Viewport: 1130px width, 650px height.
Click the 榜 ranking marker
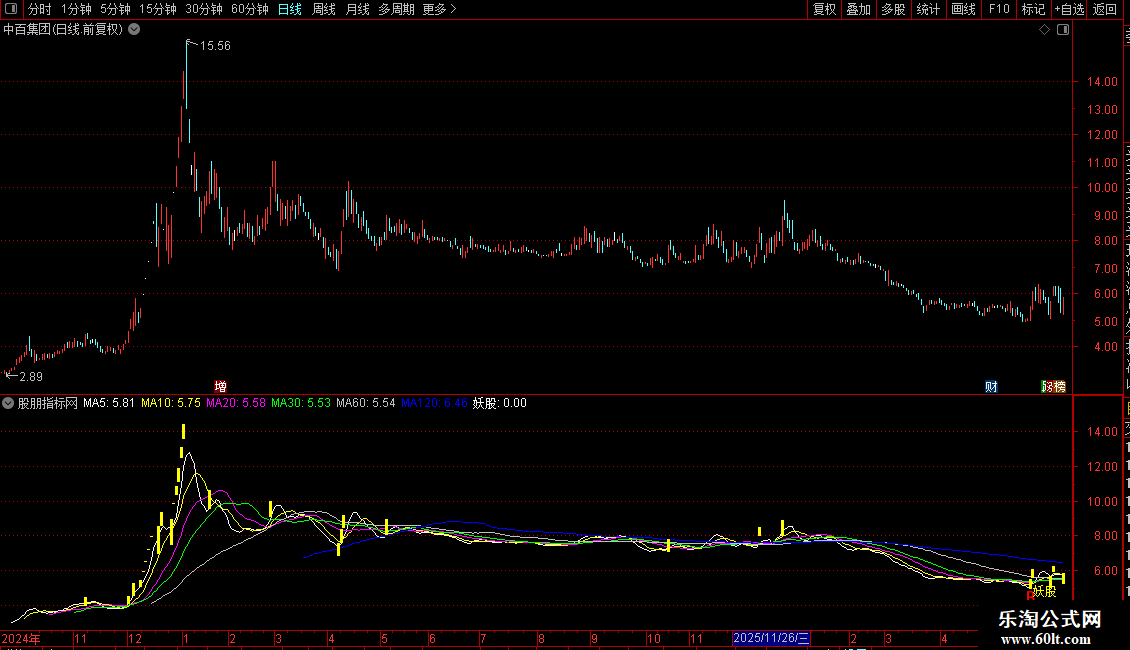click(1058, 387)
